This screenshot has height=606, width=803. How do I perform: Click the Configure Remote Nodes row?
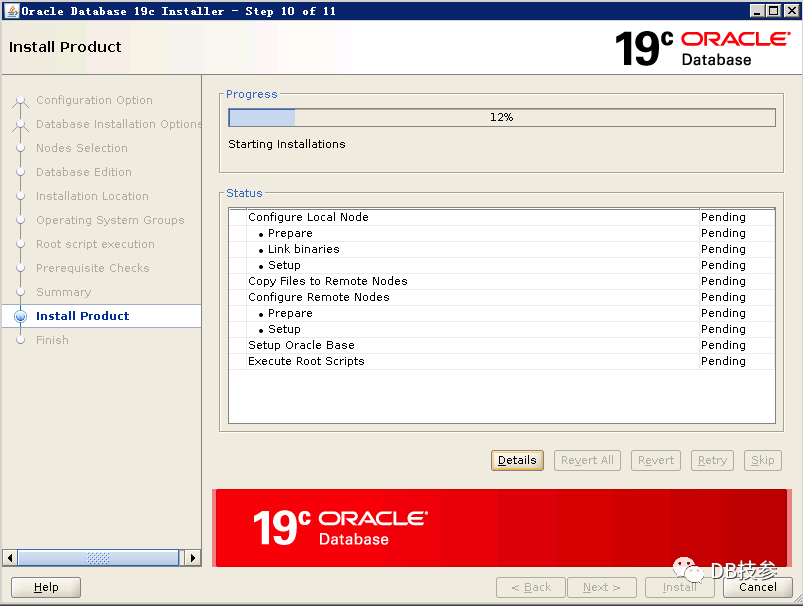pyautogui.click(x=318, y=297)
